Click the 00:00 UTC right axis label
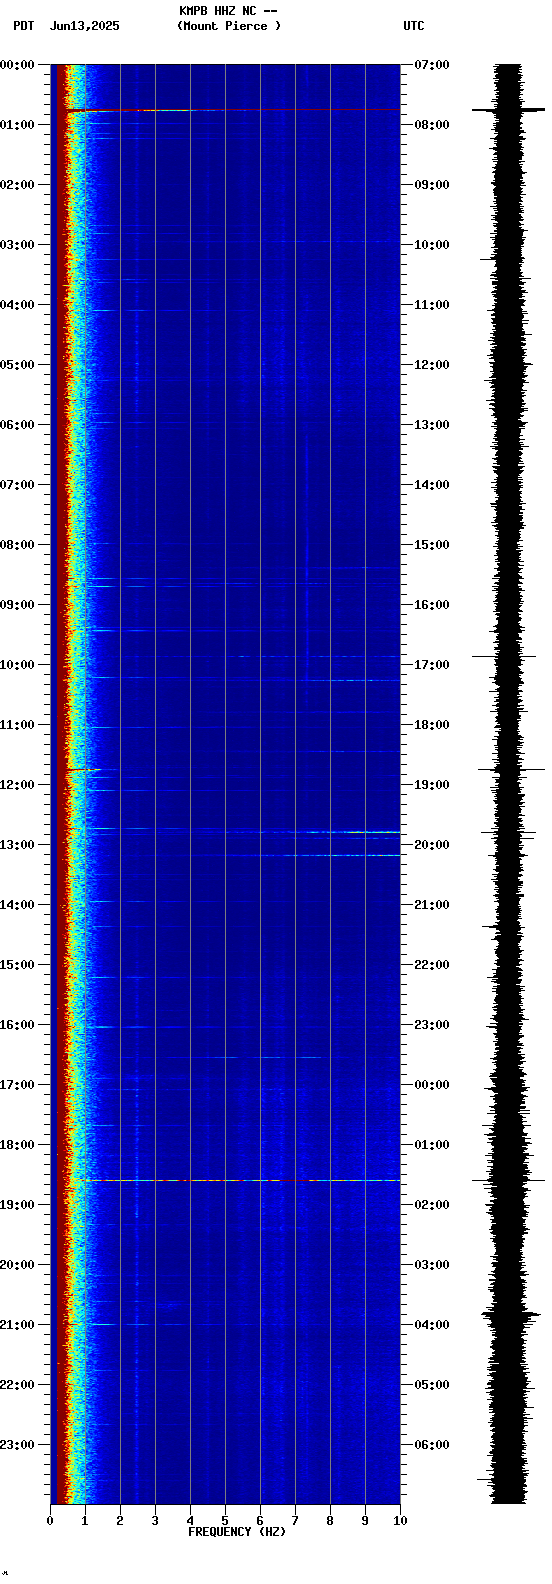552x1584 pixels. pos(432,1085)
